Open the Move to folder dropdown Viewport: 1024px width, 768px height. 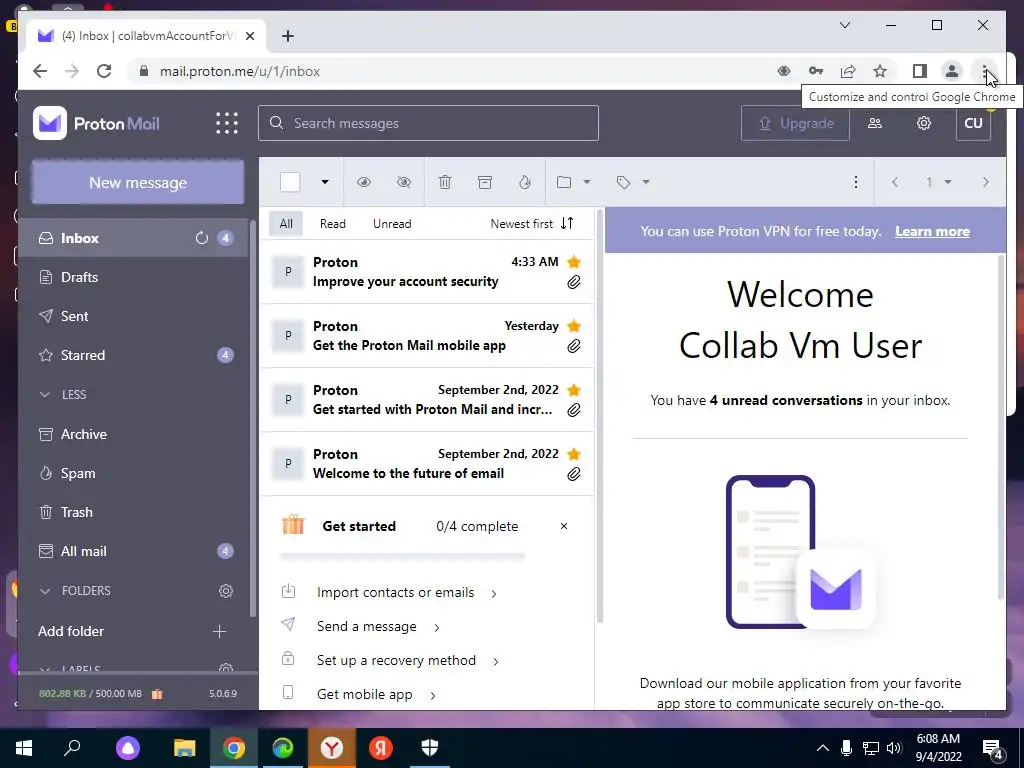(573, 182)
